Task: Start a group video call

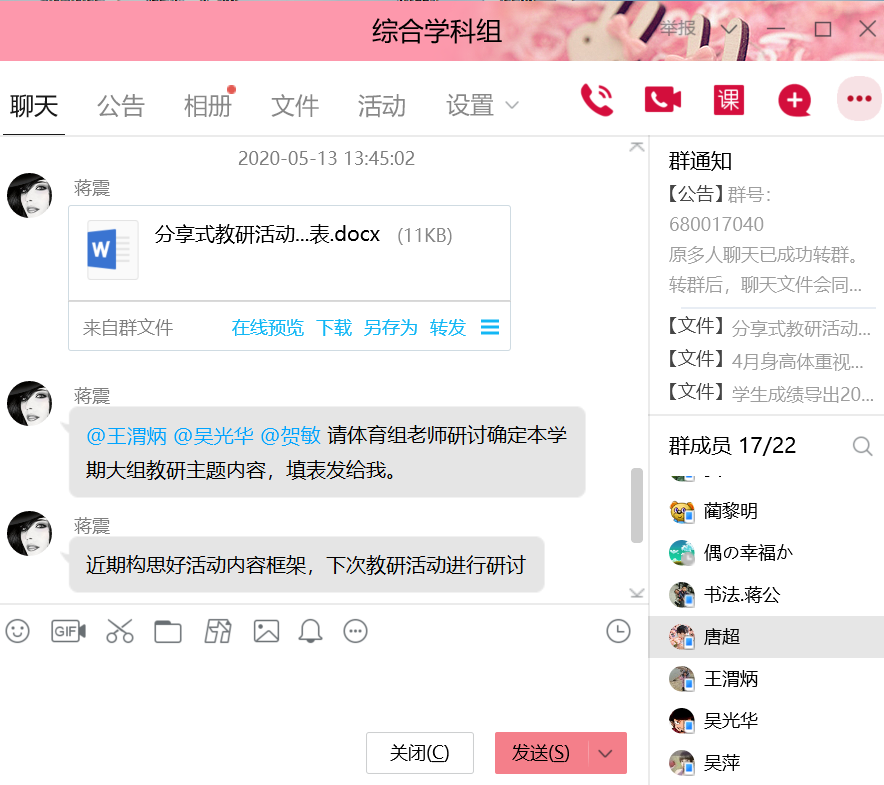Action: (662, 100)
